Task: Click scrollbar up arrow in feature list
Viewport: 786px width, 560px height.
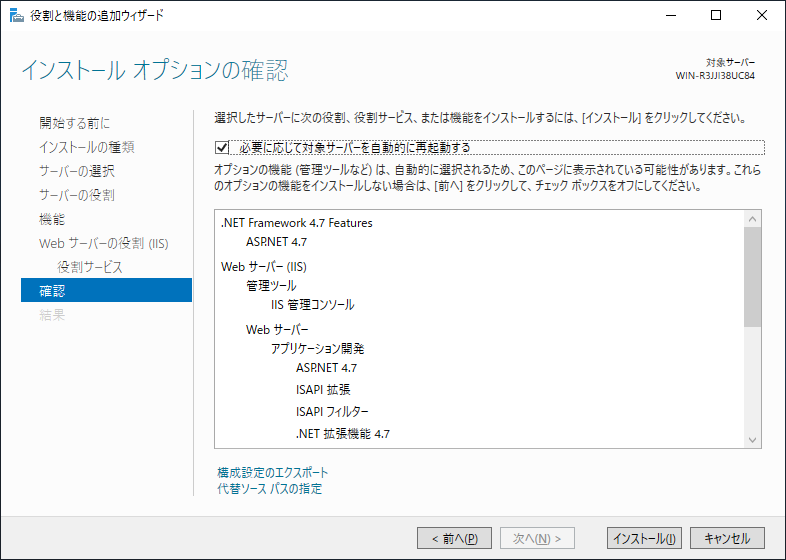Action: [753, 218]
